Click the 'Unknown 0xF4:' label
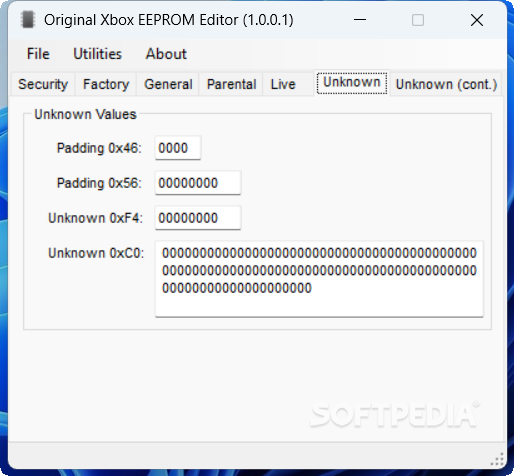The height and width of the screenshot is (476, 514). pos(95,218)
